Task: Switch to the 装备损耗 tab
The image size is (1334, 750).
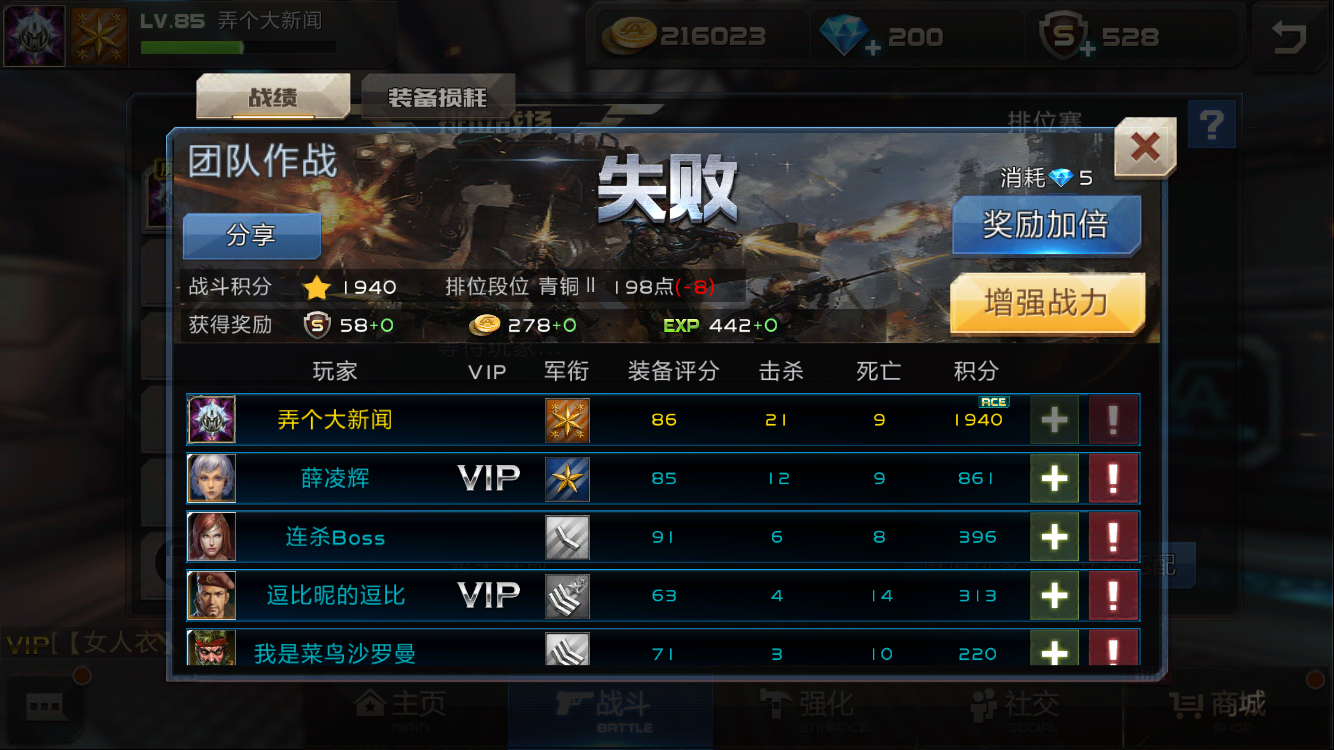Action: [x=438, y=97]
